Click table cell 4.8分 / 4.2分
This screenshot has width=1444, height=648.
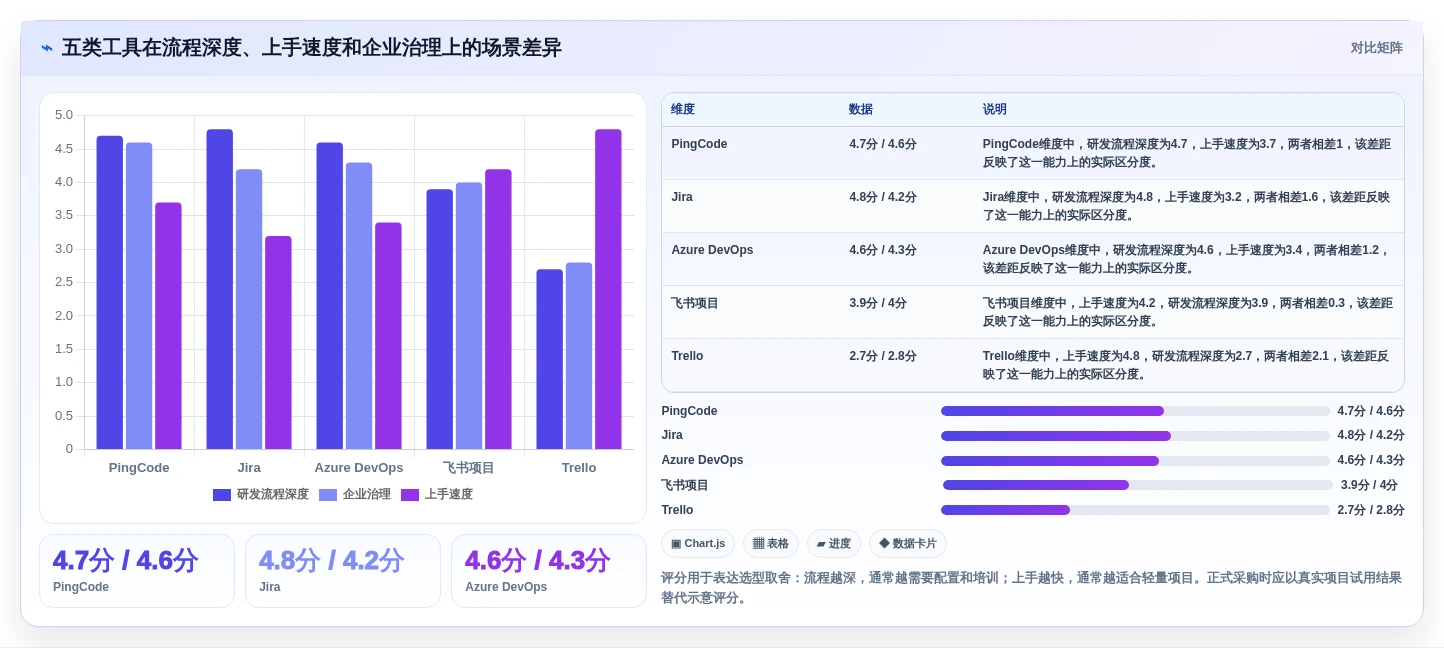[x=883, y=197]
